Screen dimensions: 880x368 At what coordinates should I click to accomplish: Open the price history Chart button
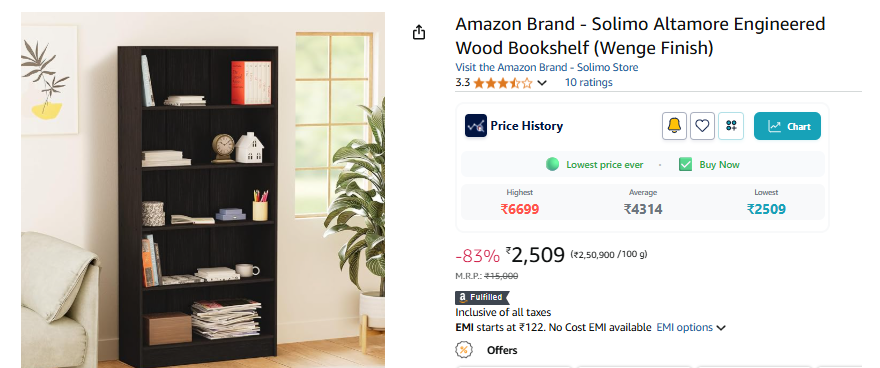pos(787,126)
